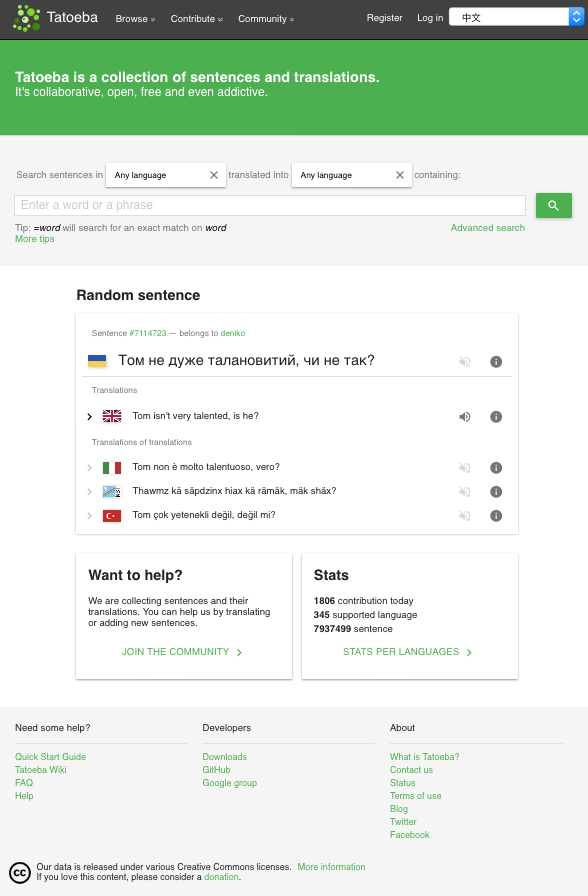Screen dimensions: 588x896
Task: Open the source language Any language dropdown
Action: [166, 175]
